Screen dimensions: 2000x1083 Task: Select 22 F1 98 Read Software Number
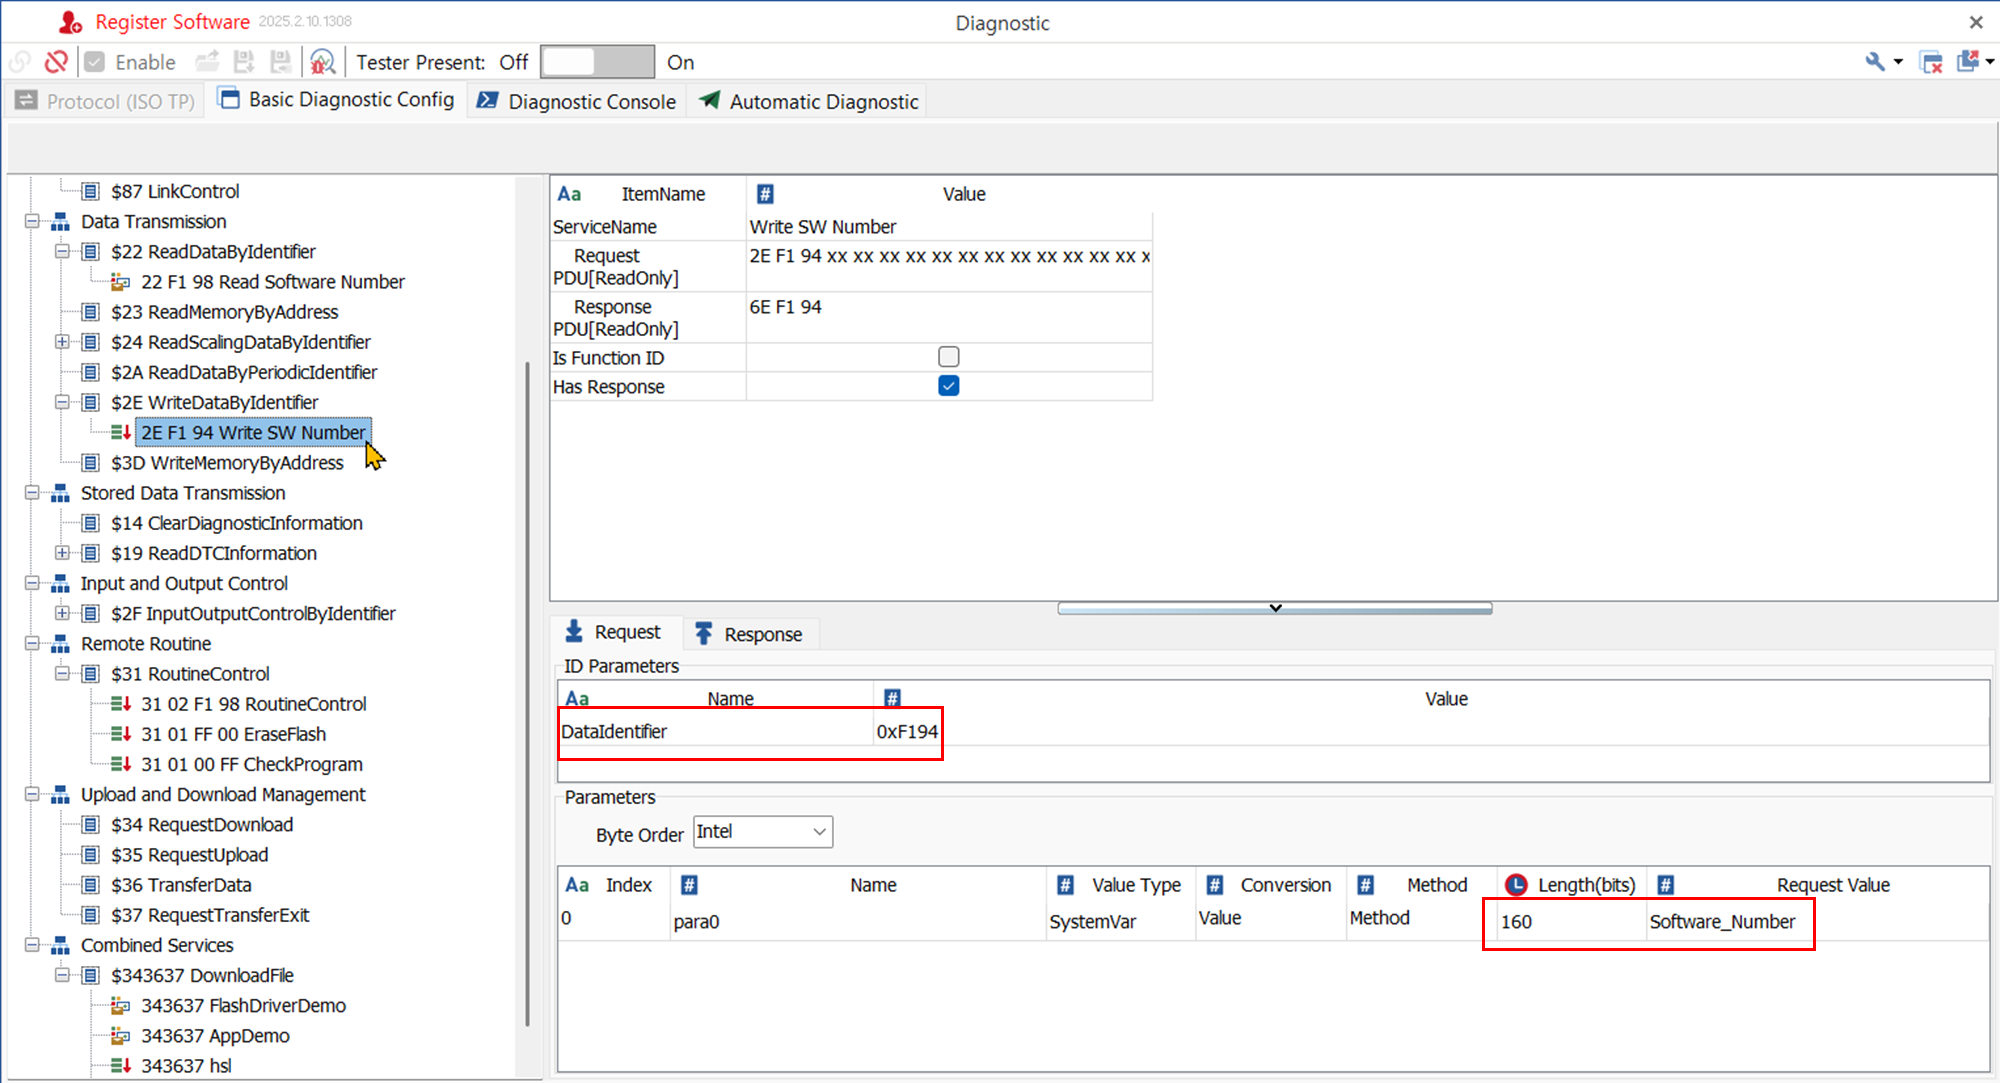(x=272, y=282)
